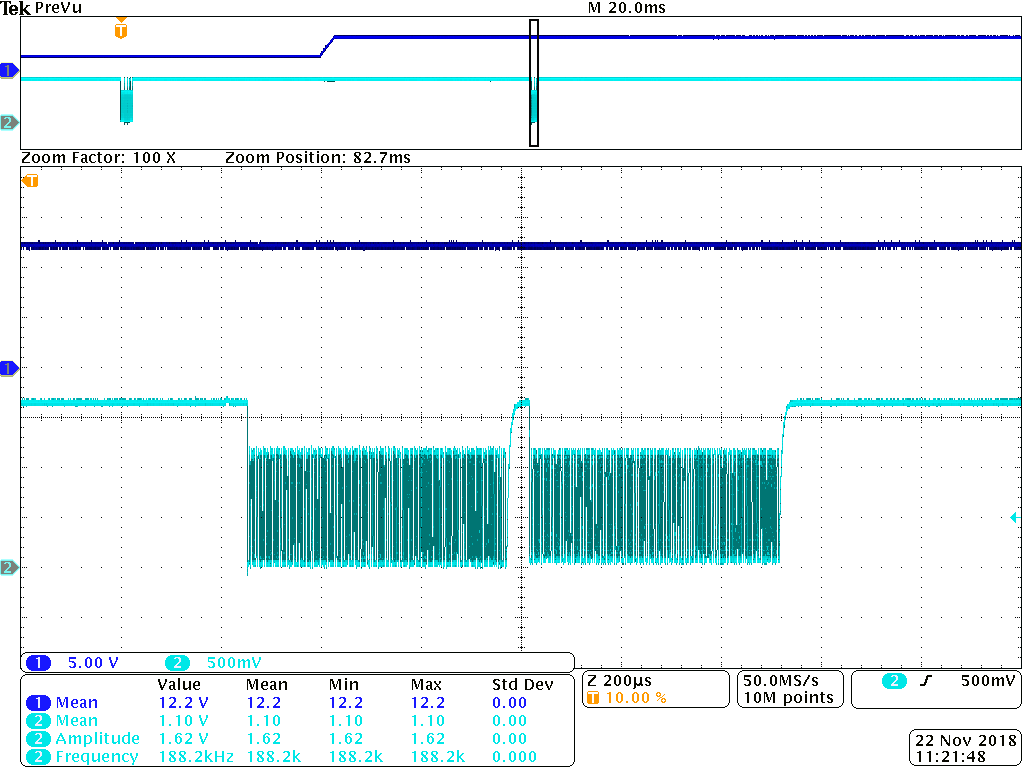The image size is (1024, 768).
Task: Click the orange T icon in main graticule
Action: [31, 181]
